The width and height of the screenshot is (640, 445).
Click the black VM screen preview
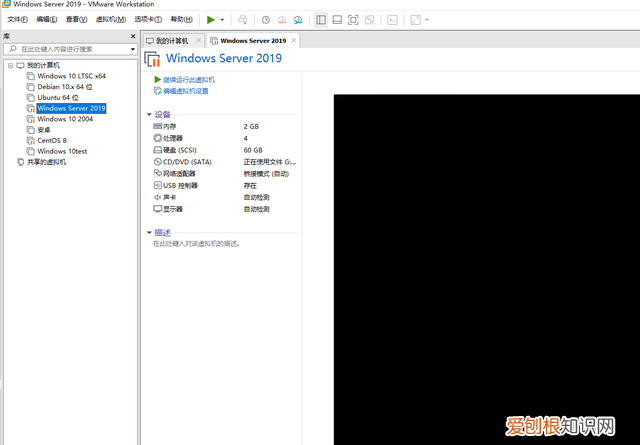point(487,269)
